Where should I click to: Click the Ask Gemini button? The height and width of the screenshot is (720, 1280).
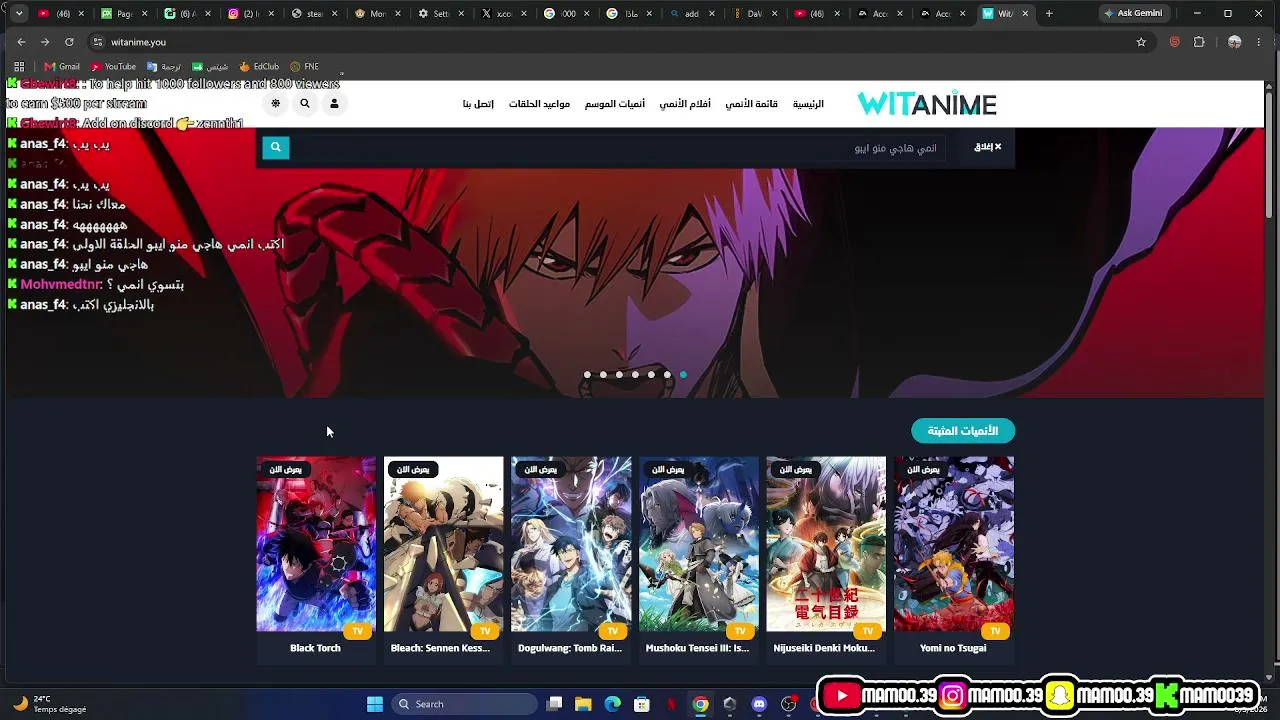click(1133, 14)
